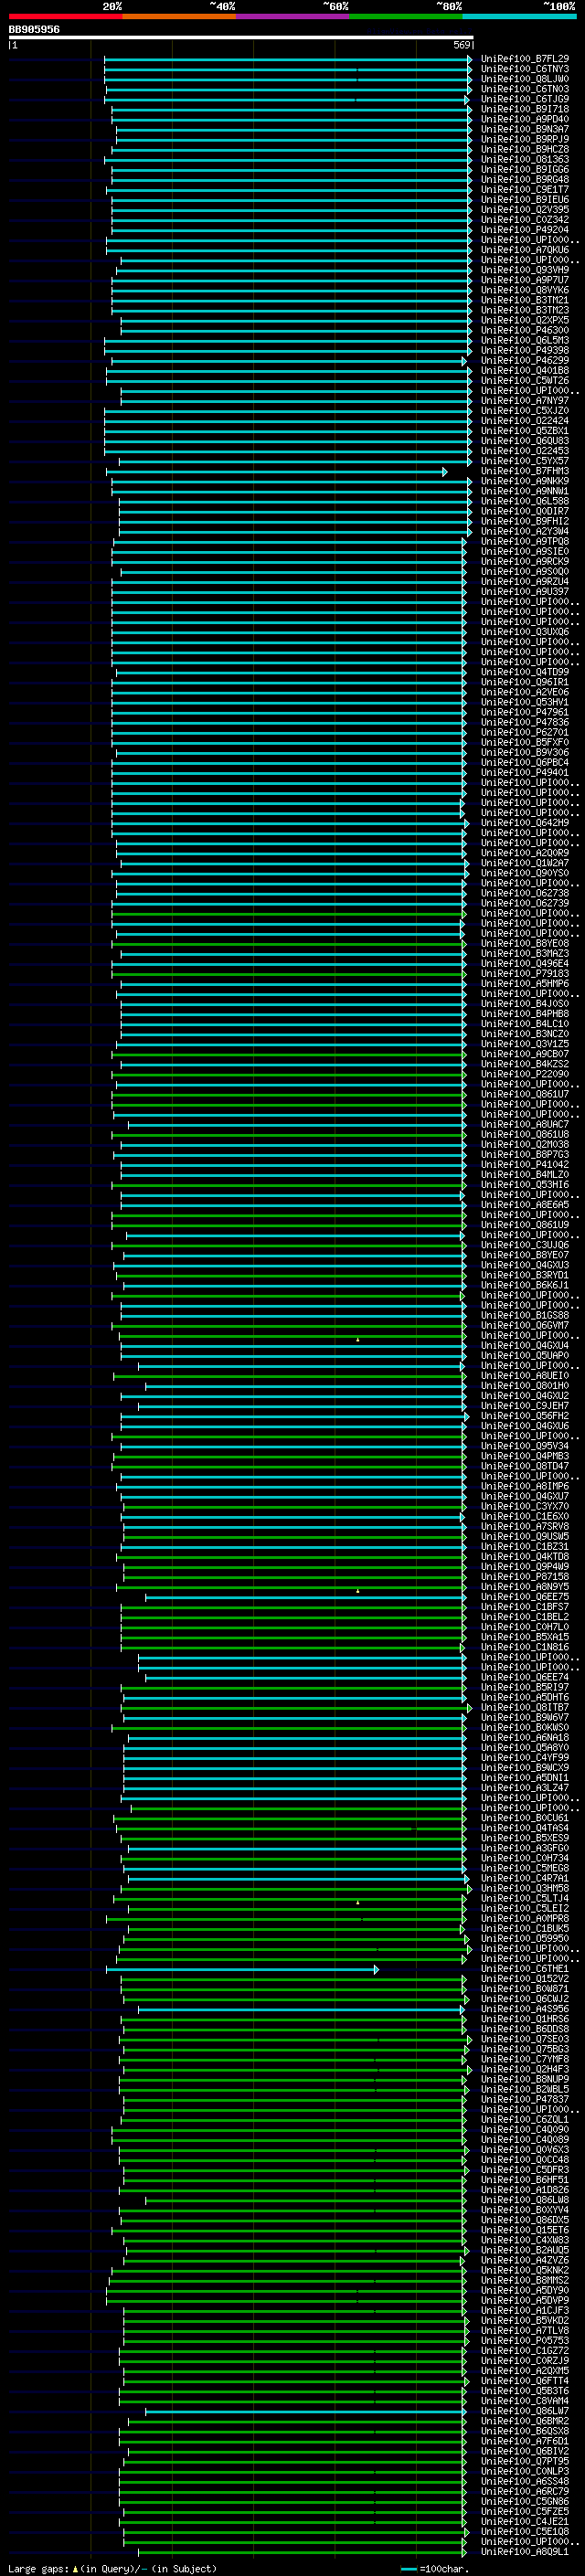Viewport: 585px width, 2576px height.
Task: Select hit label UniRef100_A8UAC7
Action: tap(525, 1125)
